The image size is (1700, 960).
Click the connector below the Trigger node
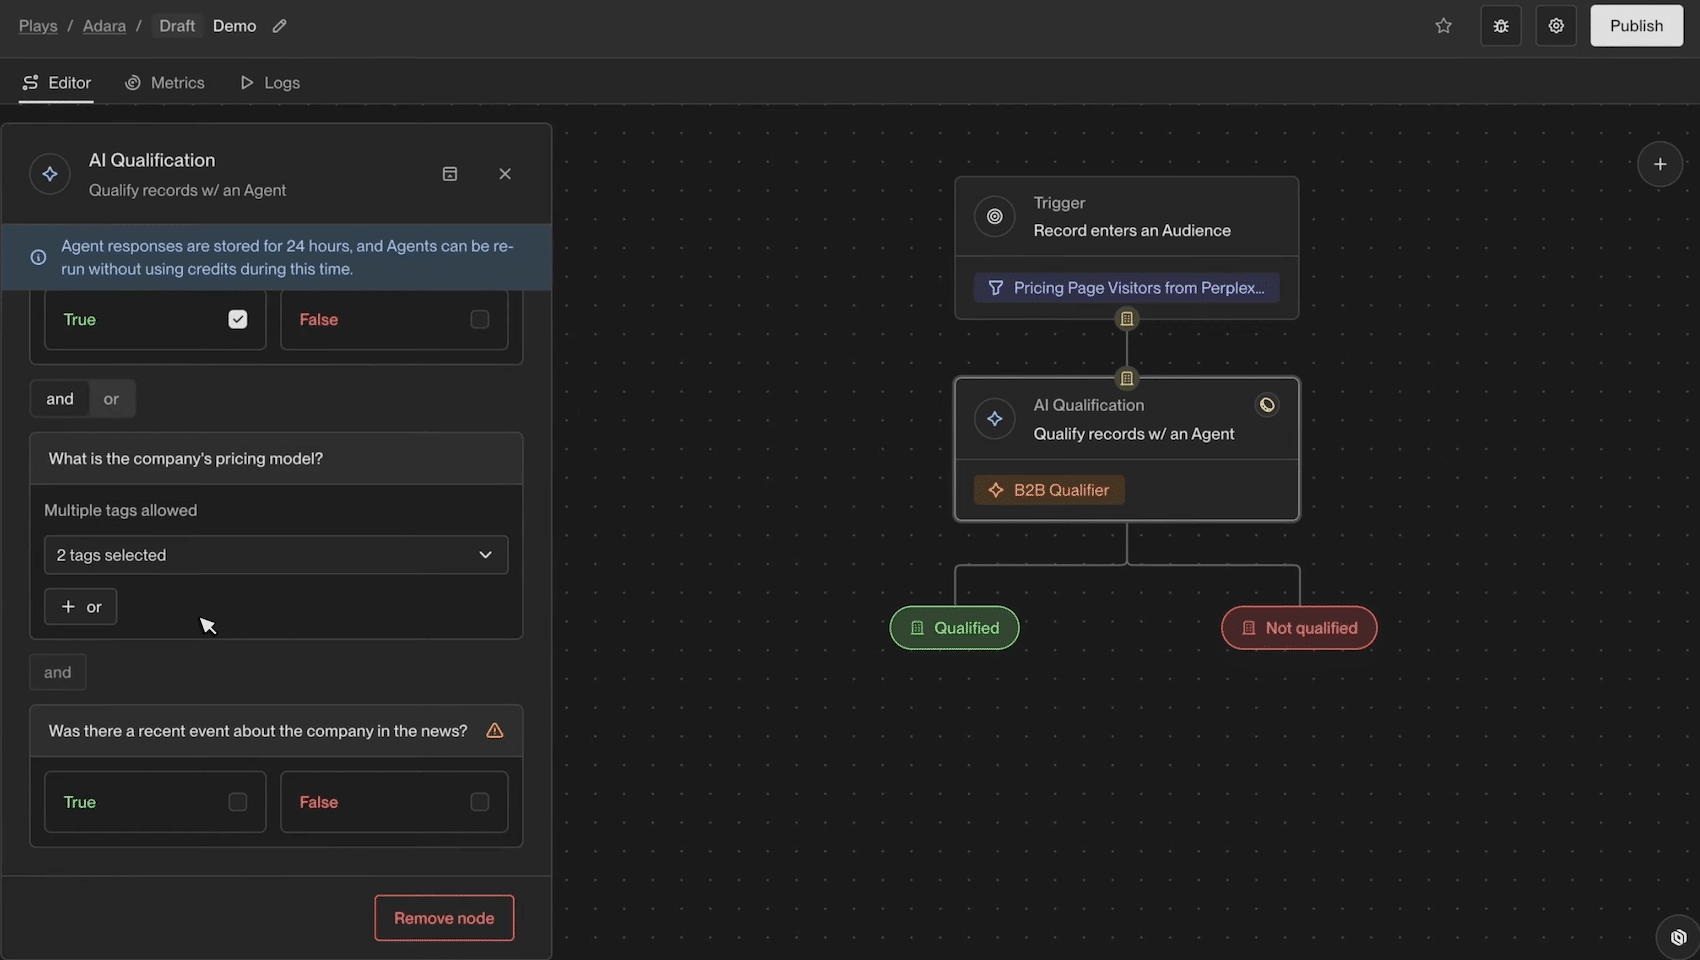tap(1127, 319)
